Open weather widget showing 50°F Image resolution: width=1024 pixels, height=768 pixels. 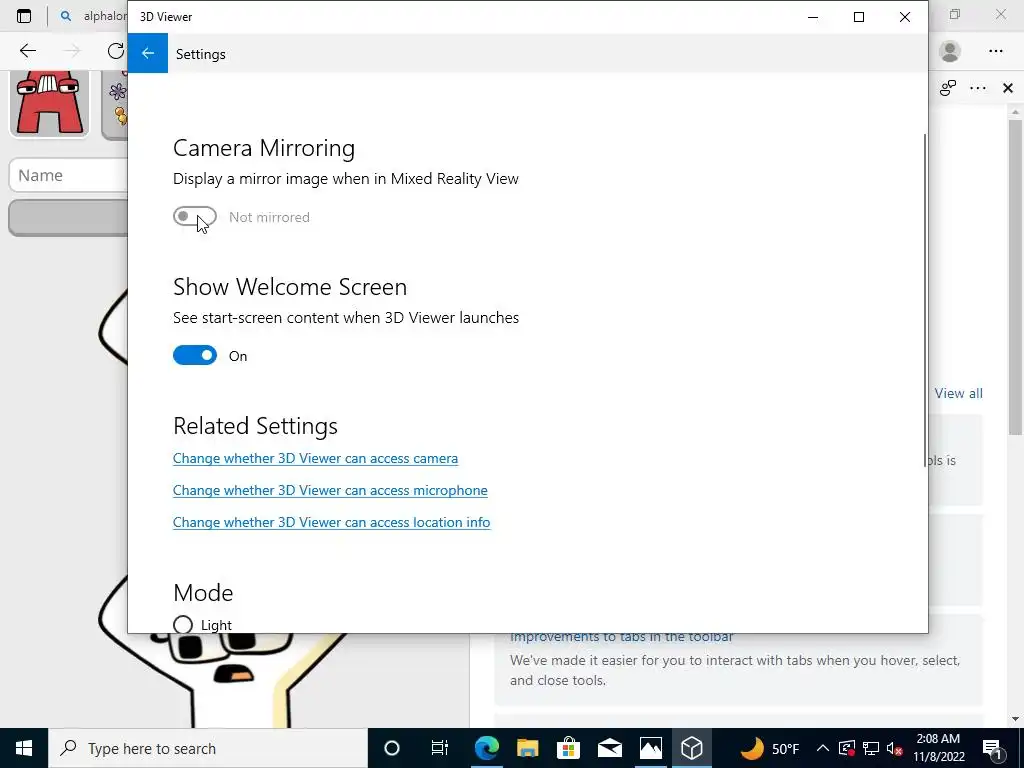[771, 748]
